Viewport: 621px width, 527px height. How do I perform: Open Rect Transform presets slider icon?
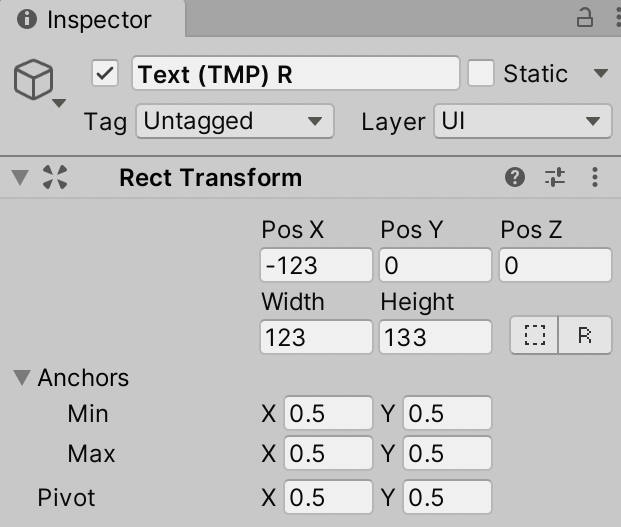pyautogui.click(x=555, y=178)
